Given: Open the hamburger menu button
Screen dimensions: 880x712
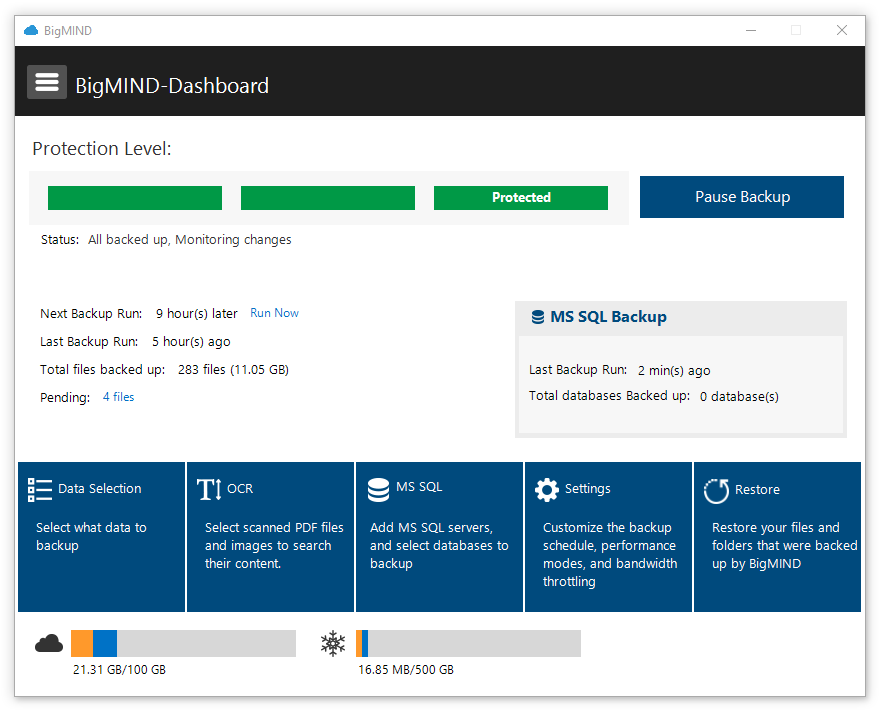Looking at the screenshot, I should 47,82.
